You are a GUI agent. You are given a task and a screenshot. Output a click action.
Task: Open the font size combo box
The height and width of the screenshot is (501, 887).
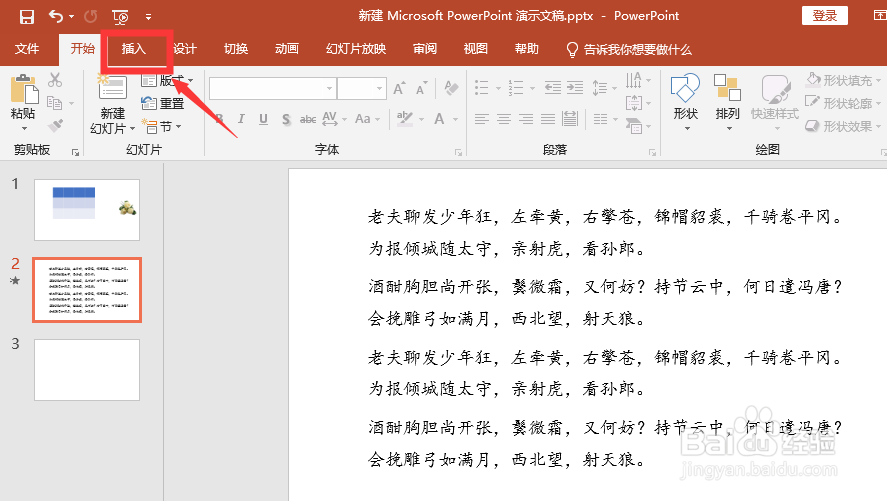pos(361,89)
